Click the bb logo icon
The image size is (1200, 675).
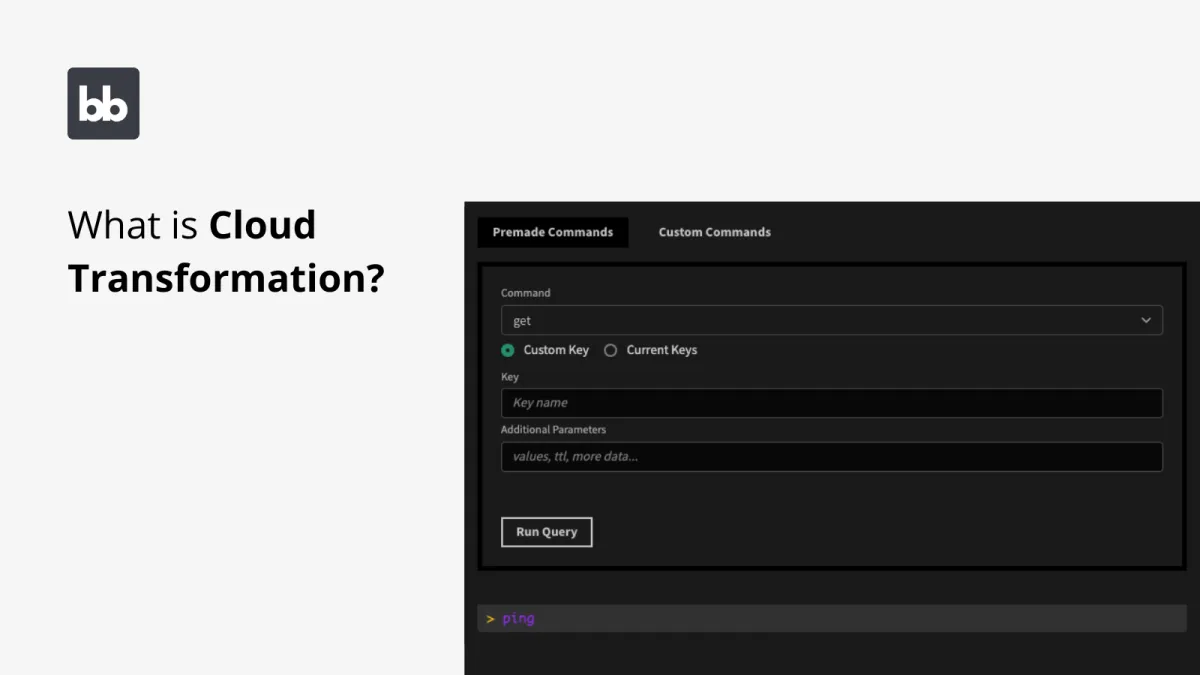coord(103,103)
